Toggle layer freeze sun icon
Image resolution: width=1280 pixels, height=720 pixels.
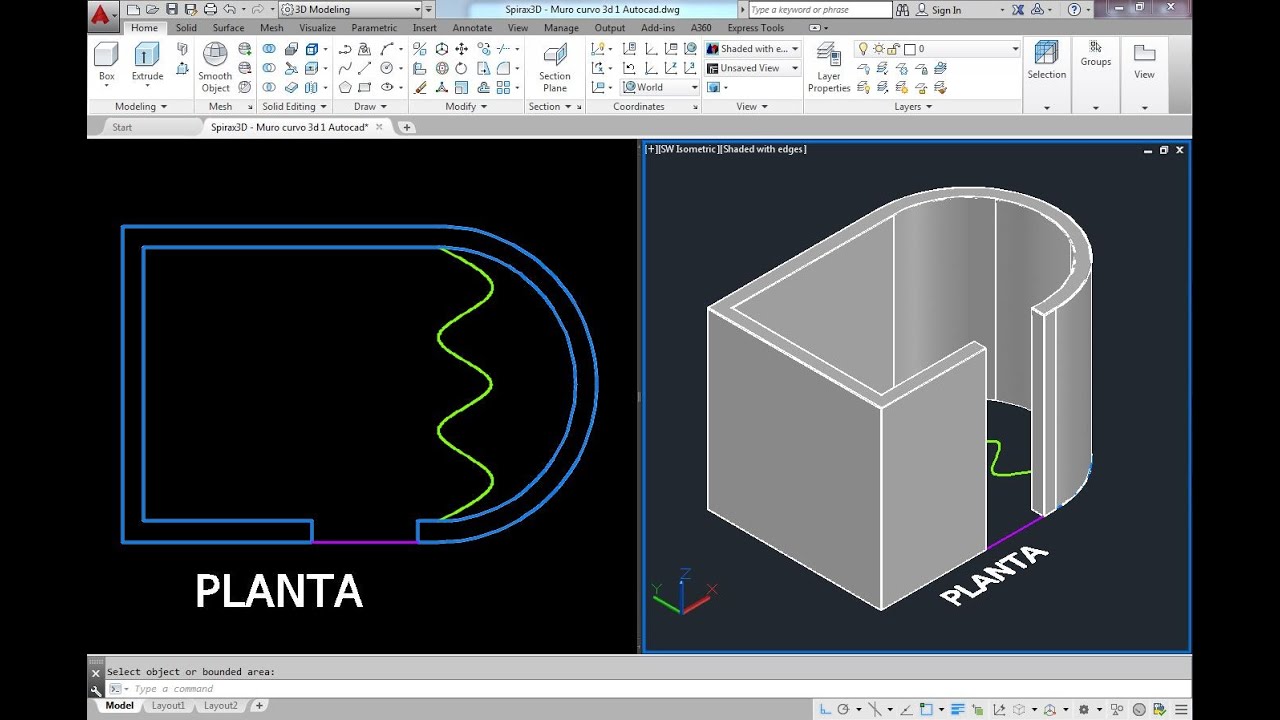tap(879, 49)
